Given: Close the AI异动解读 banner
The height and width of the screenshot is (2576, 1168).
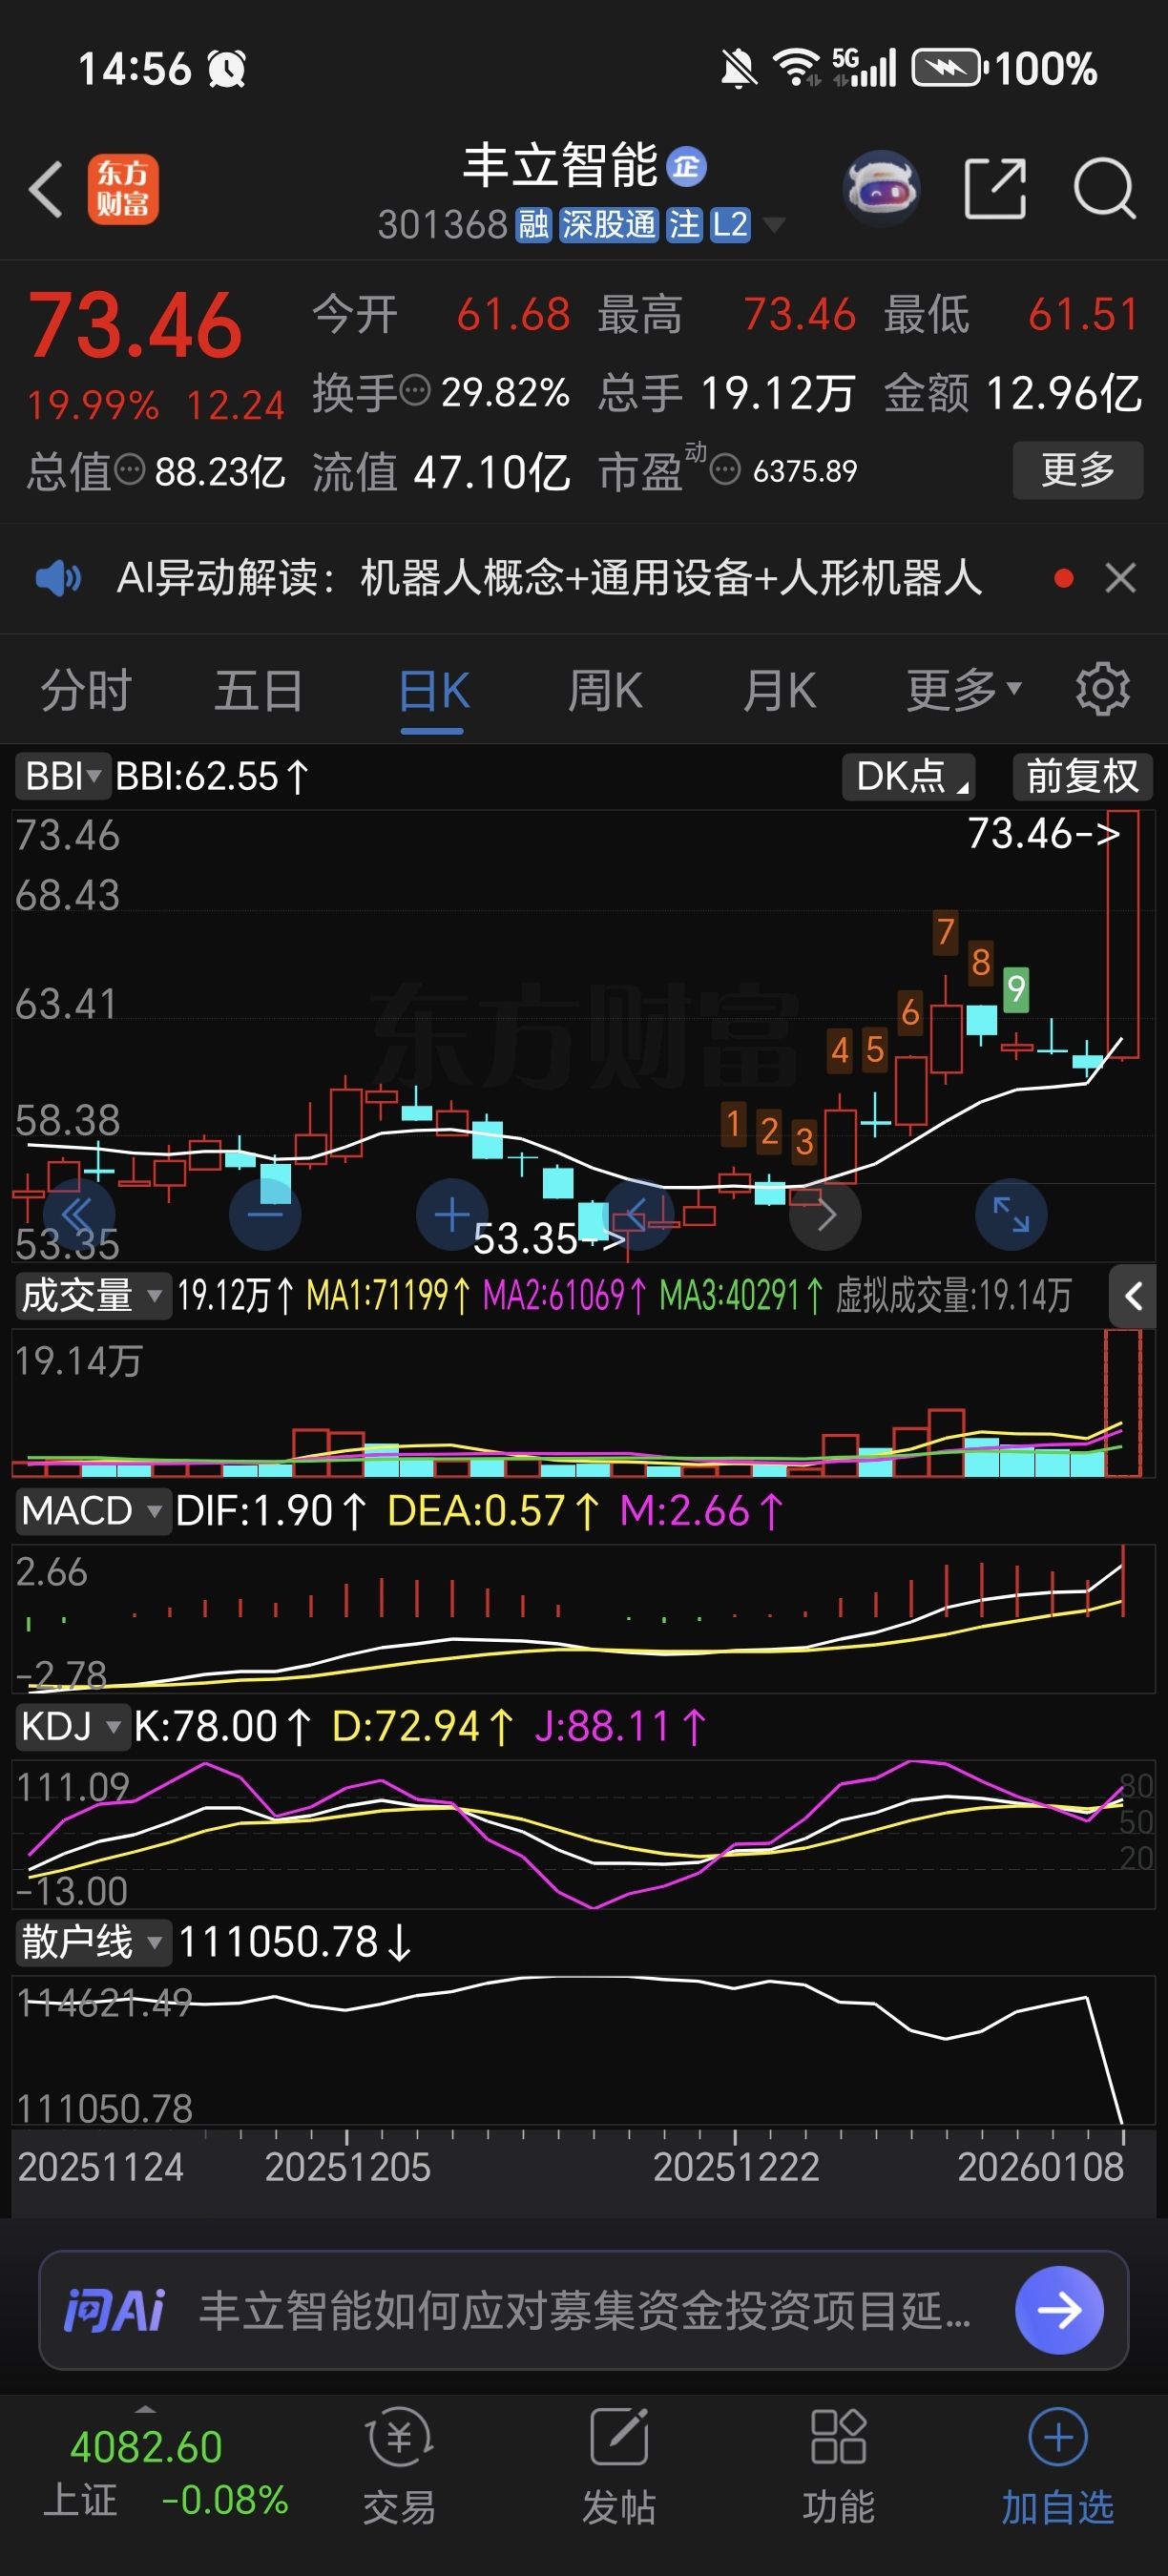Looking at the screenshot, I should (x=1120, y=578).
